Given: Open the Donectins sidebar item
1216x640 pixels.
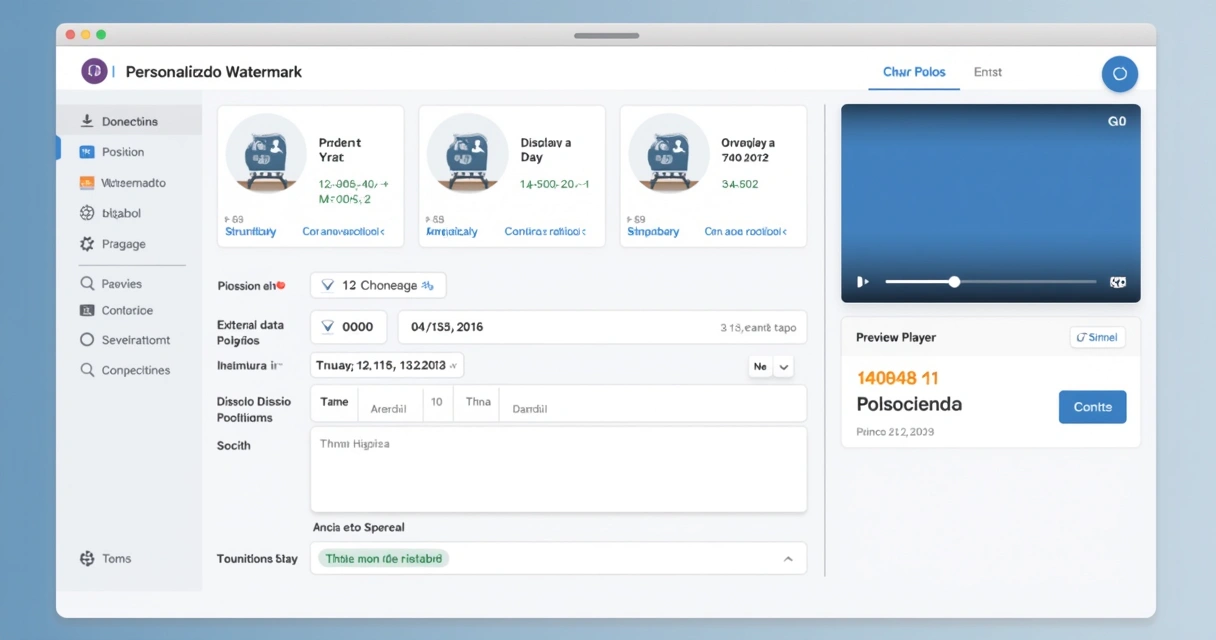Looking at the screenshot, I should (129, 121).
